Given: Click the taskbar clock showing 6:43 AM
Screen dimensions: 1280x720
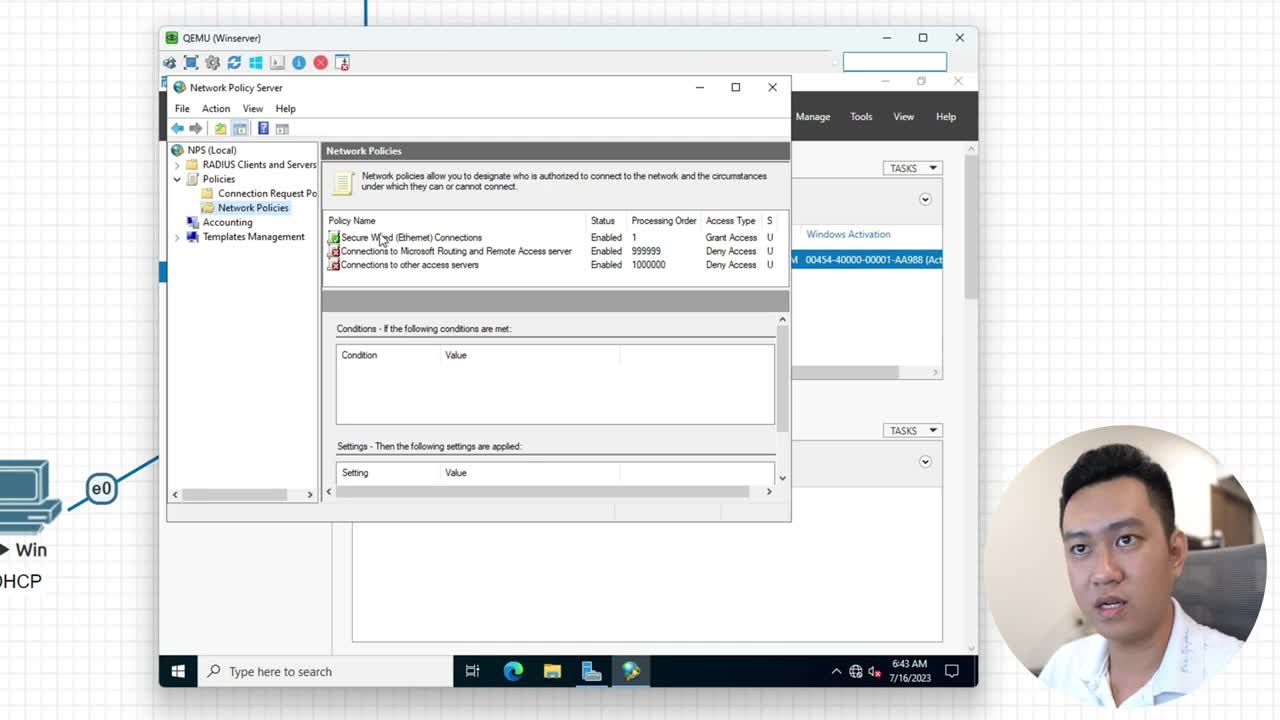Looking at the screenshot, I should tap(910, 671).
